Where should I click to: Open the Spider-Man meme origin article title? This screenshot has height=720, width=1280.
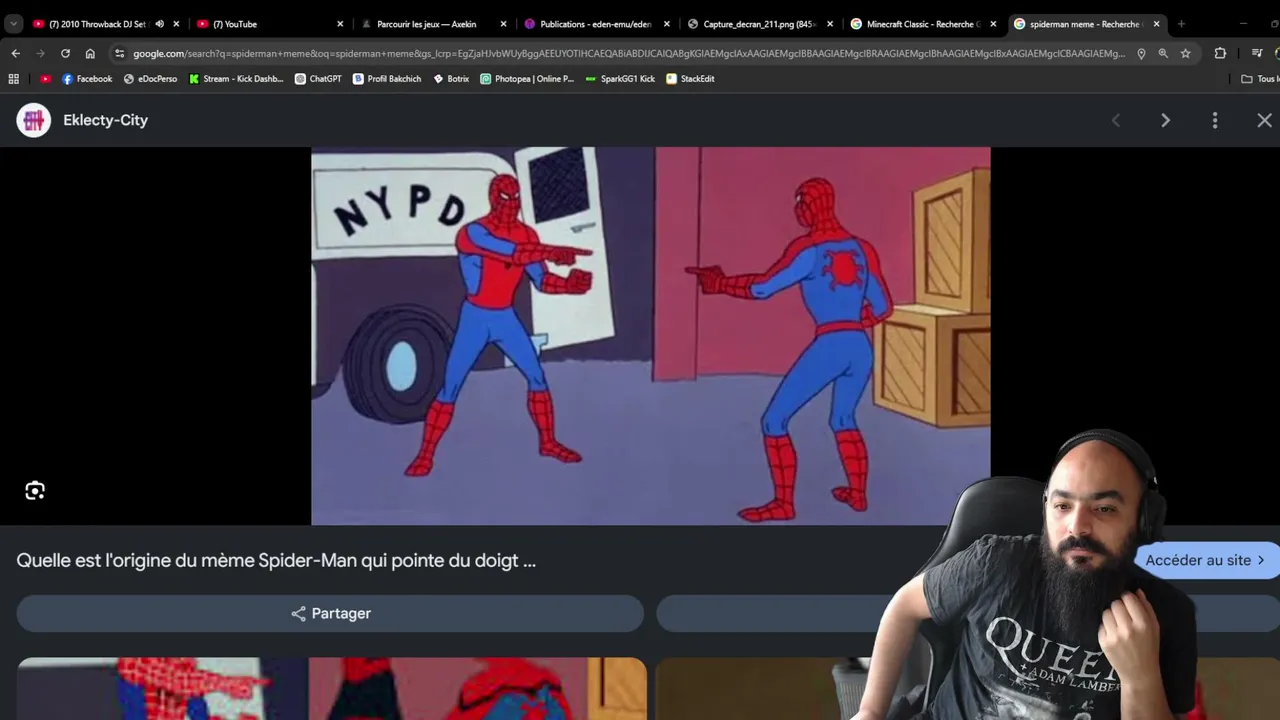click(x=276, y=560)
